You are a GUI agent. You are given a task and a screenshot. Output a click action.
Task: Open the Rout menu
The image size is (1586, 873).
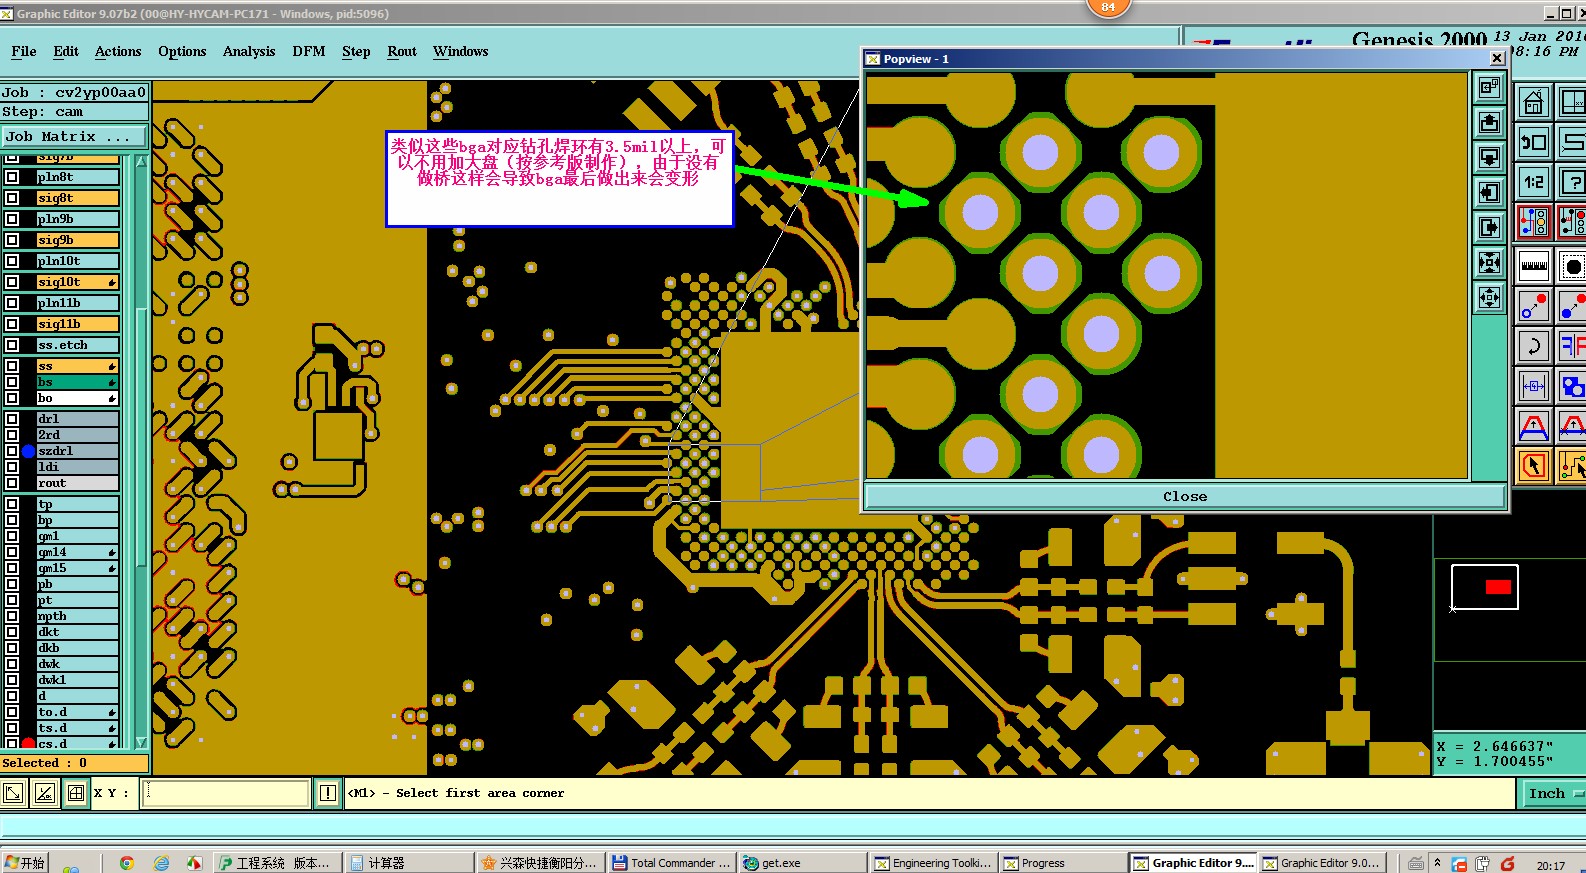pos(402,51)
